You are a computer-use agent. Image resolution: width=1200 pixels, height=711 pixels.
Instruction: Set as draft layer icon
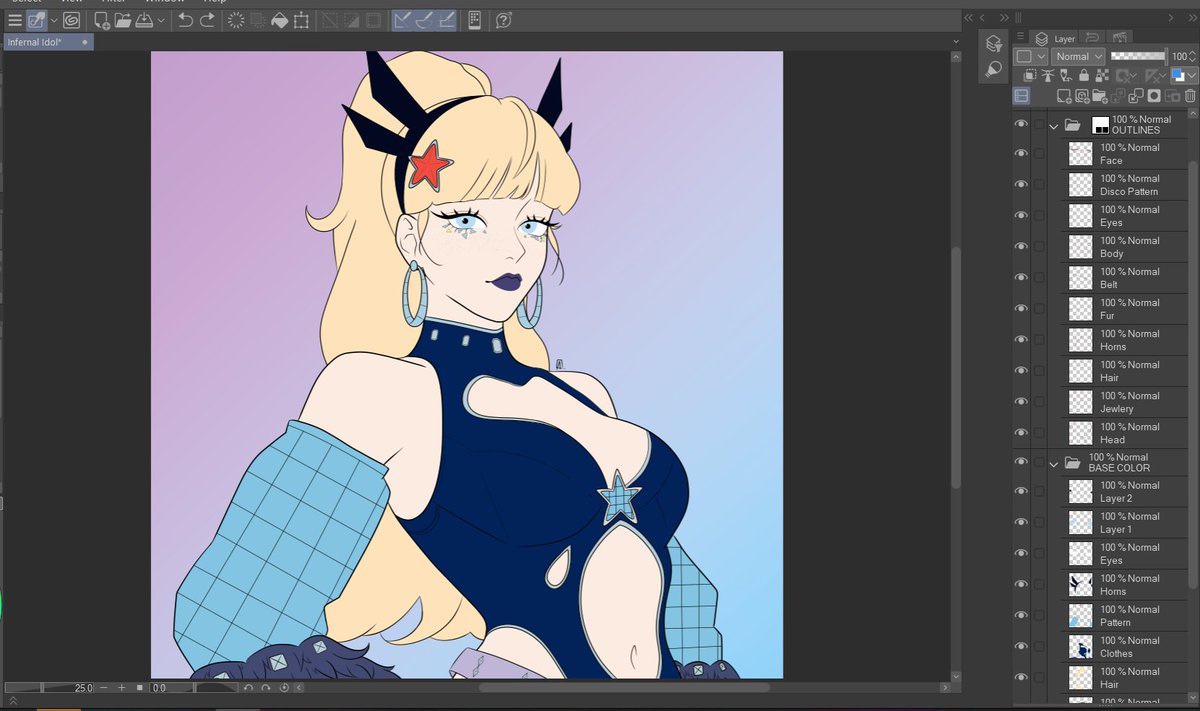[1066, 75]
